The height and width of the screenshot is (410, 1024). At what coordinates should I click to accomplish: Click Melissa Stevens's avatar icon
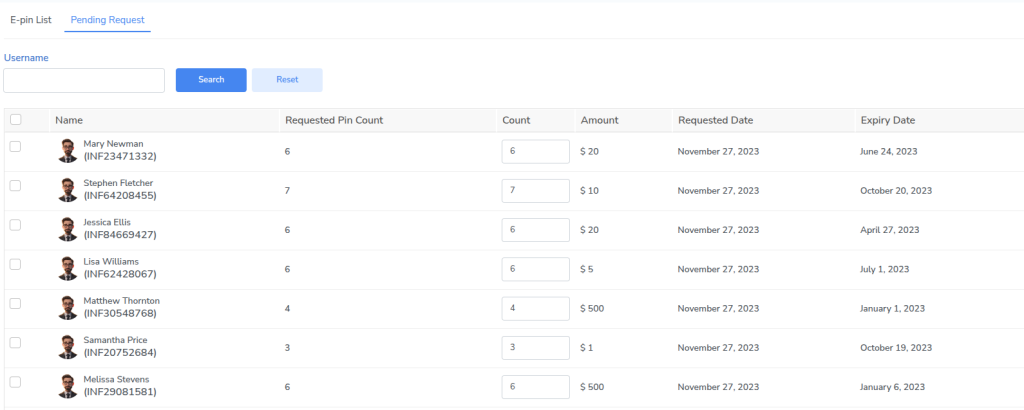(x=67, y=386)
